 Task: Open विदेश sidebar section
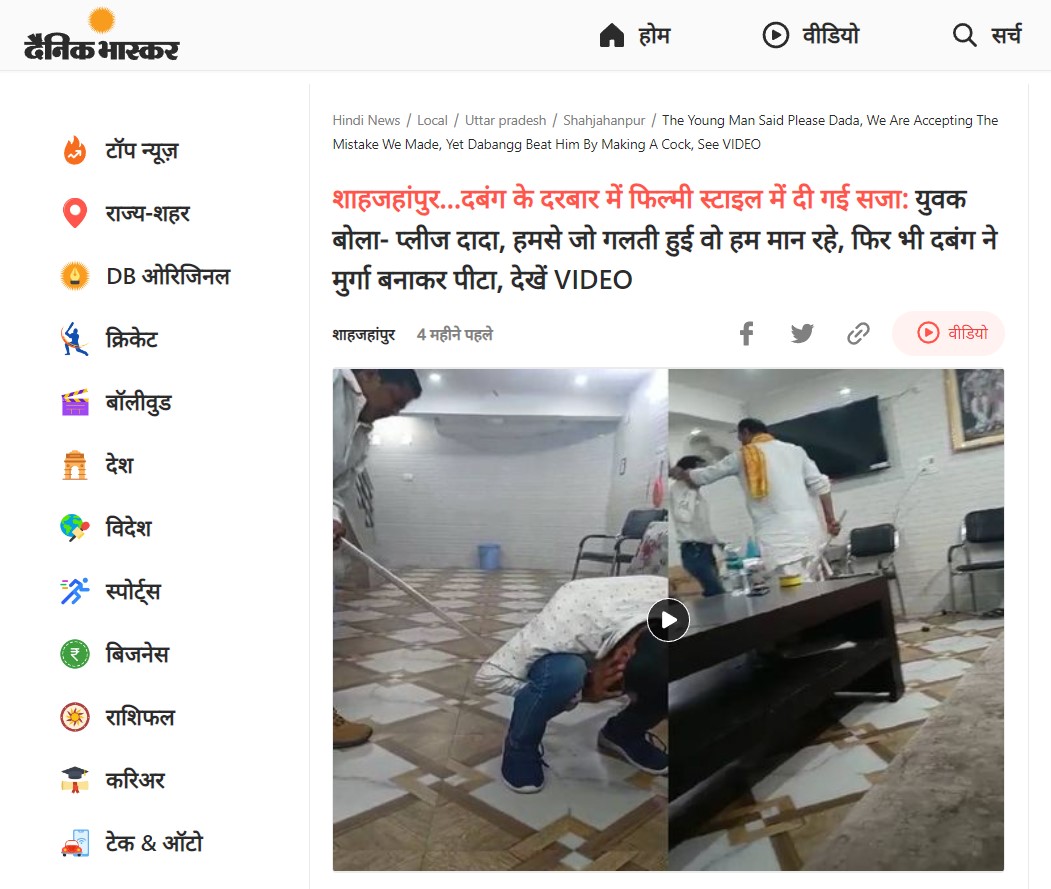point(129,528)
